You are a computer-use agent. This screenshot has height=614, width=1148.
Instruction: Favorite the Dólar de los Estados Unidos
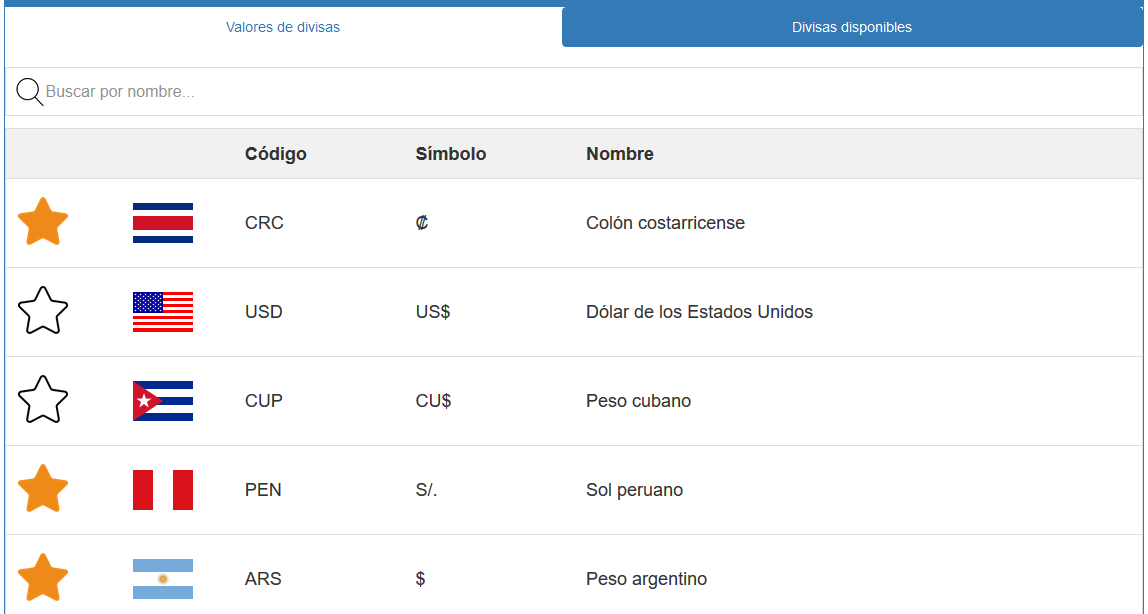(x=44, y=311)
